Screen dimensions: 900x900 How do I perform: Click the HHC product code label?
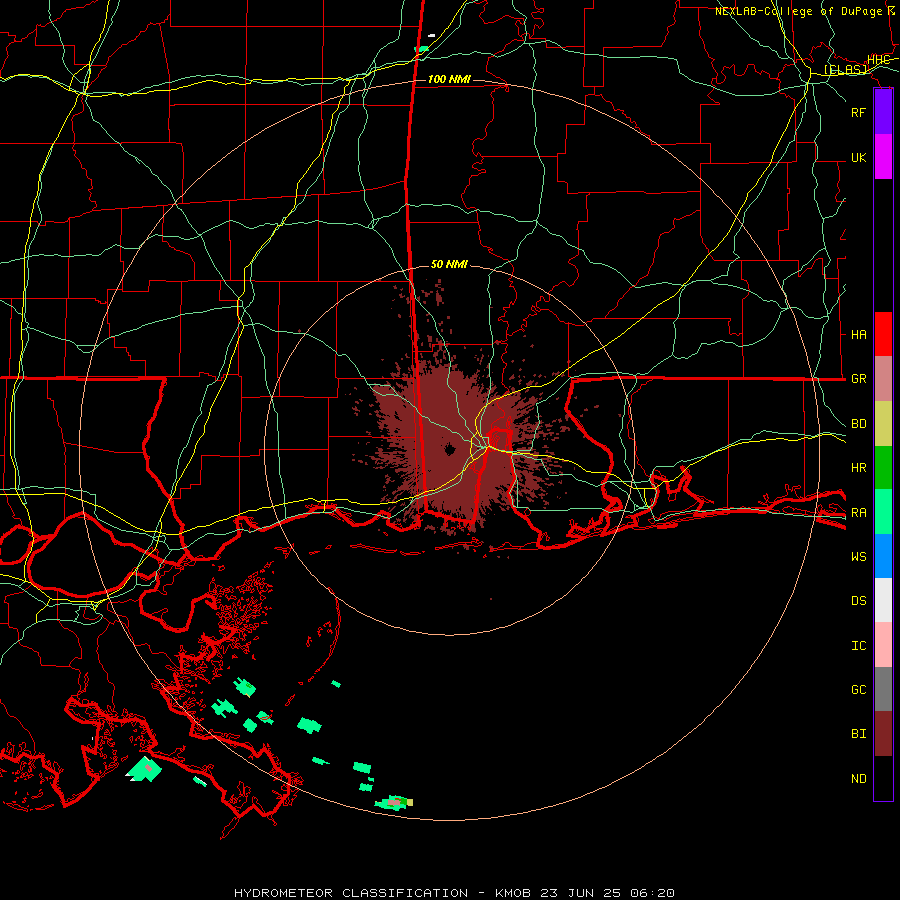point(878,59)
